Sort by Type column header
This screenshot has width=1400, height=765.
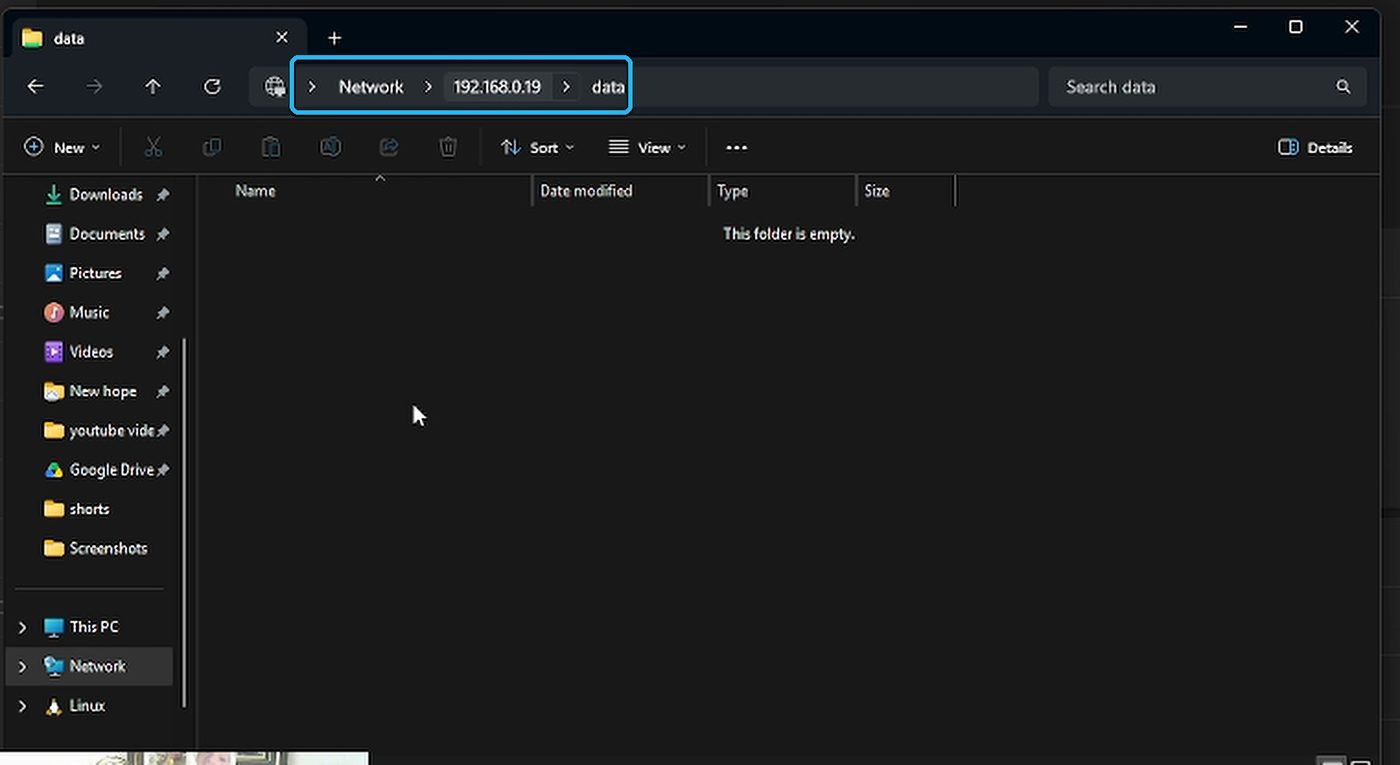click(732, 191)
